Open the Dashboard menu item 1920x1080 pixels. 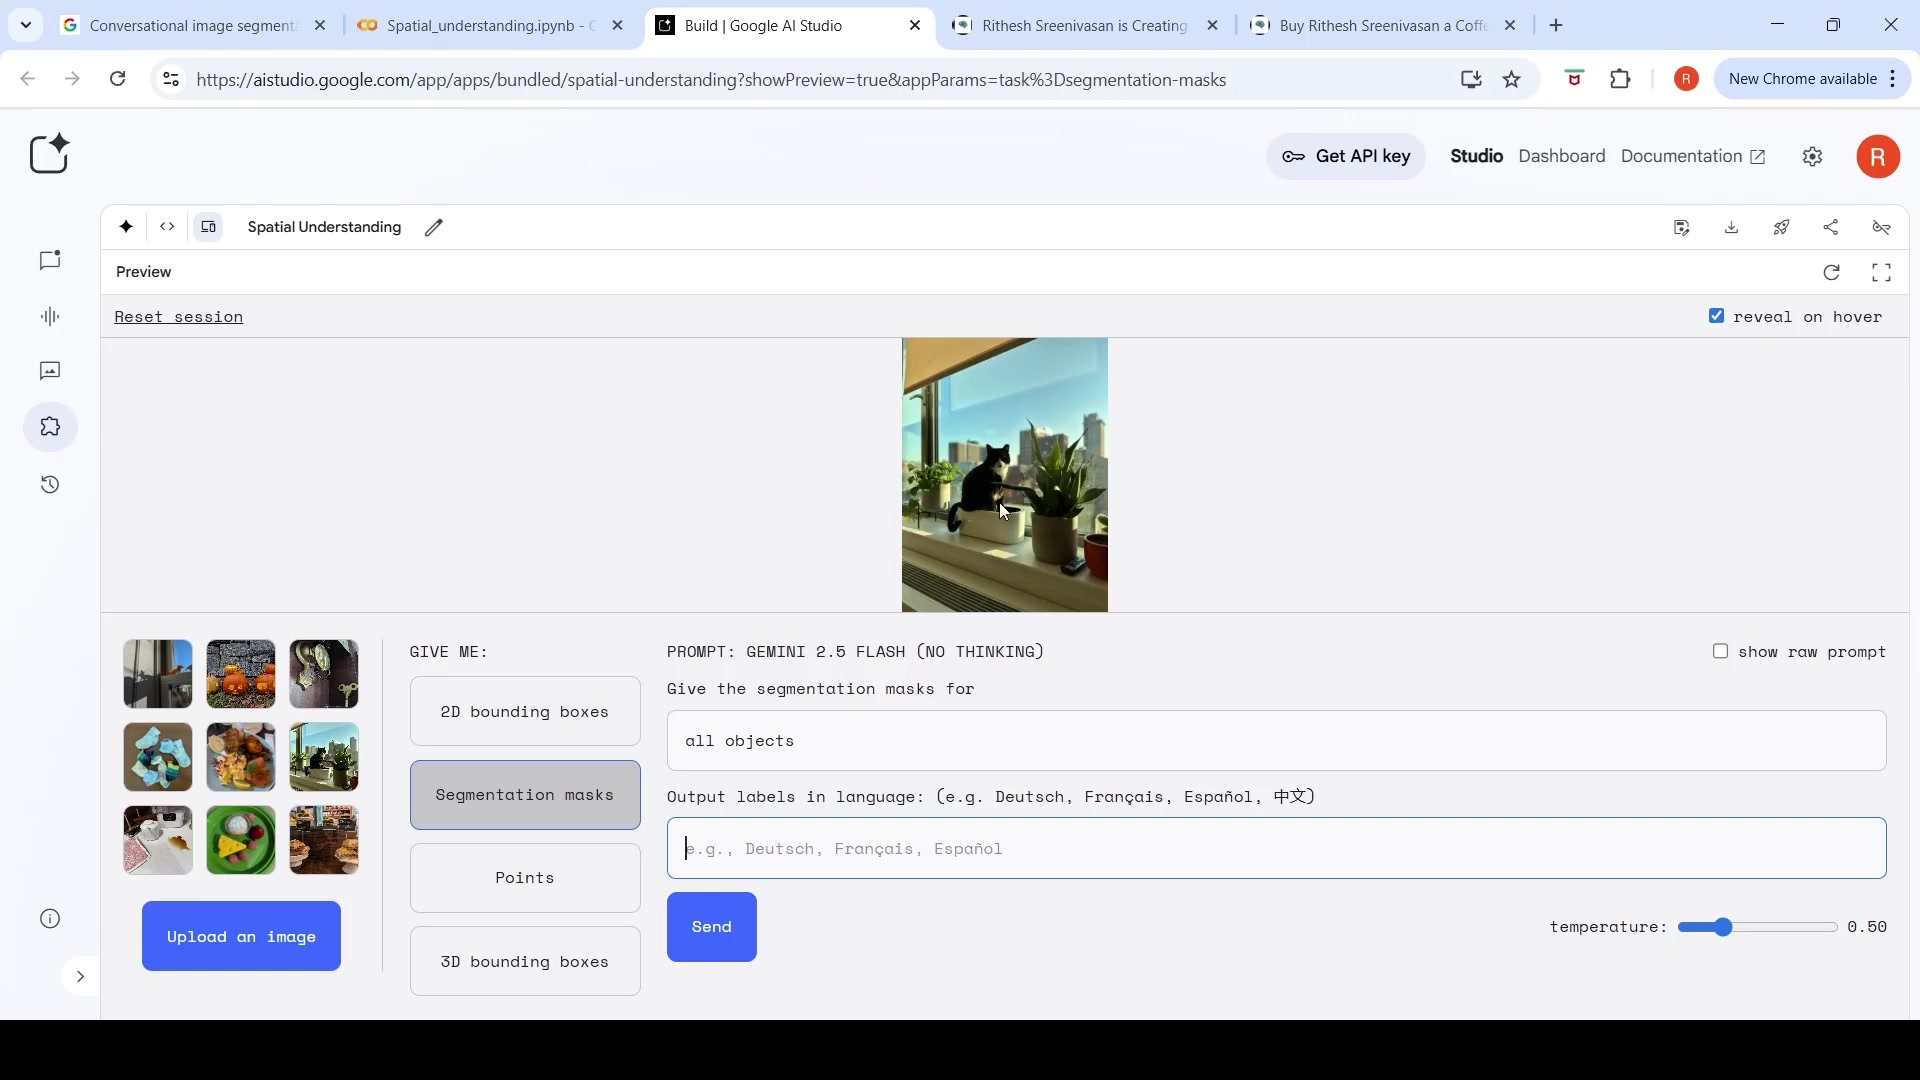1562,157
